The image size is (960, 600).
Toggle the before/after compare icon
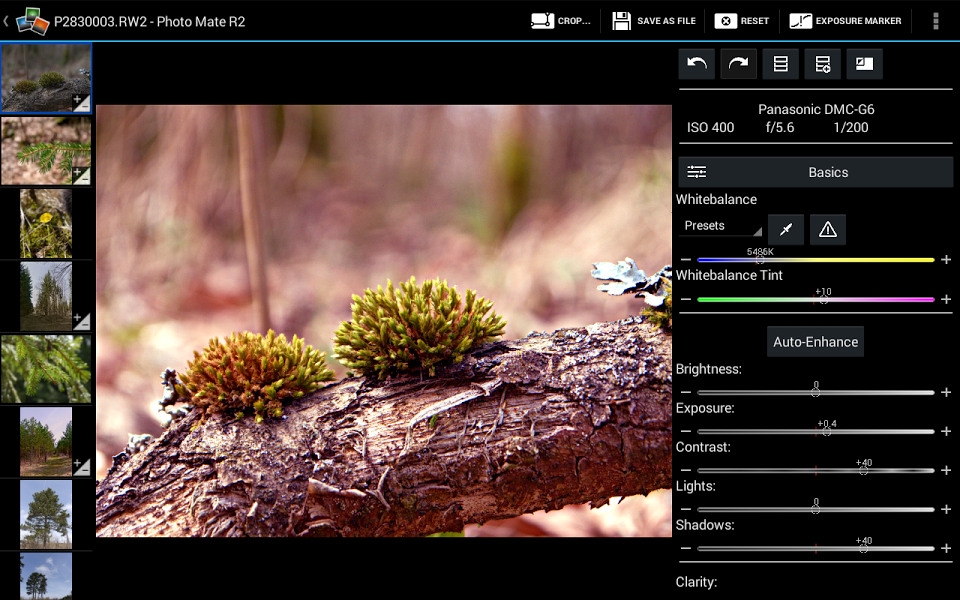(x=864, y=64)
